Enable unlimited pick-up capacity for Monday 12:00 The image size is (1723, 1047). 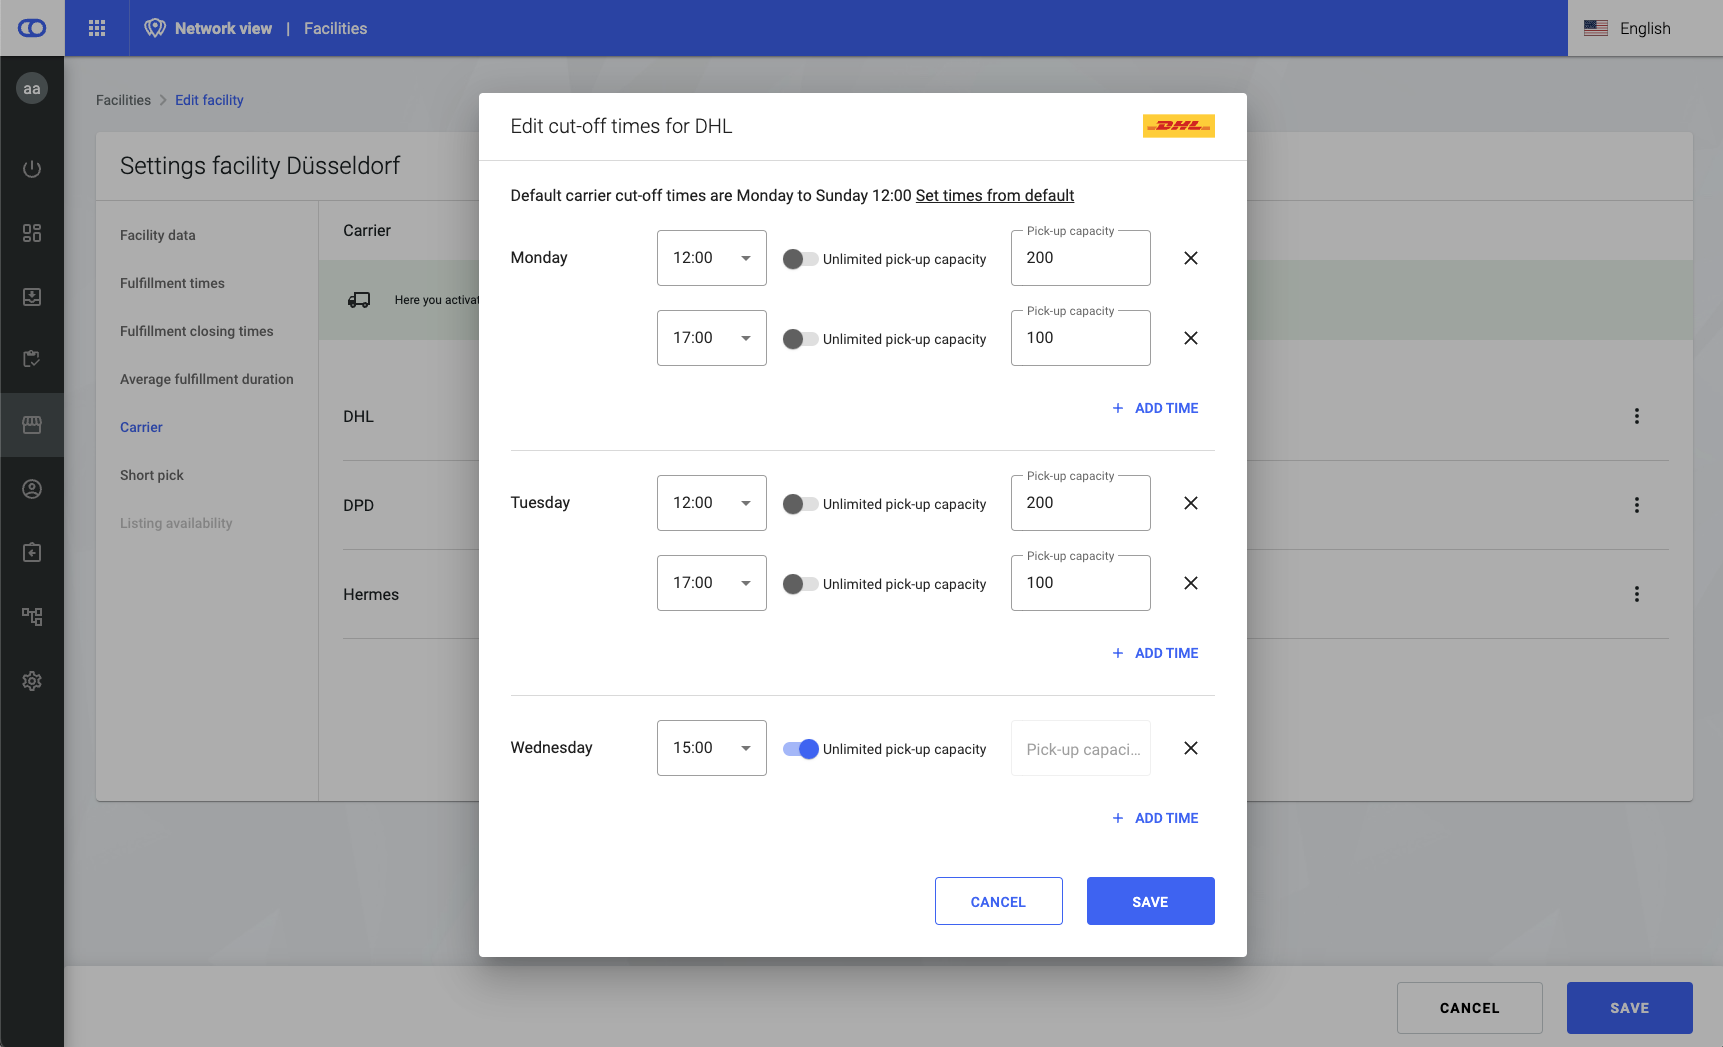click(800, 259)
